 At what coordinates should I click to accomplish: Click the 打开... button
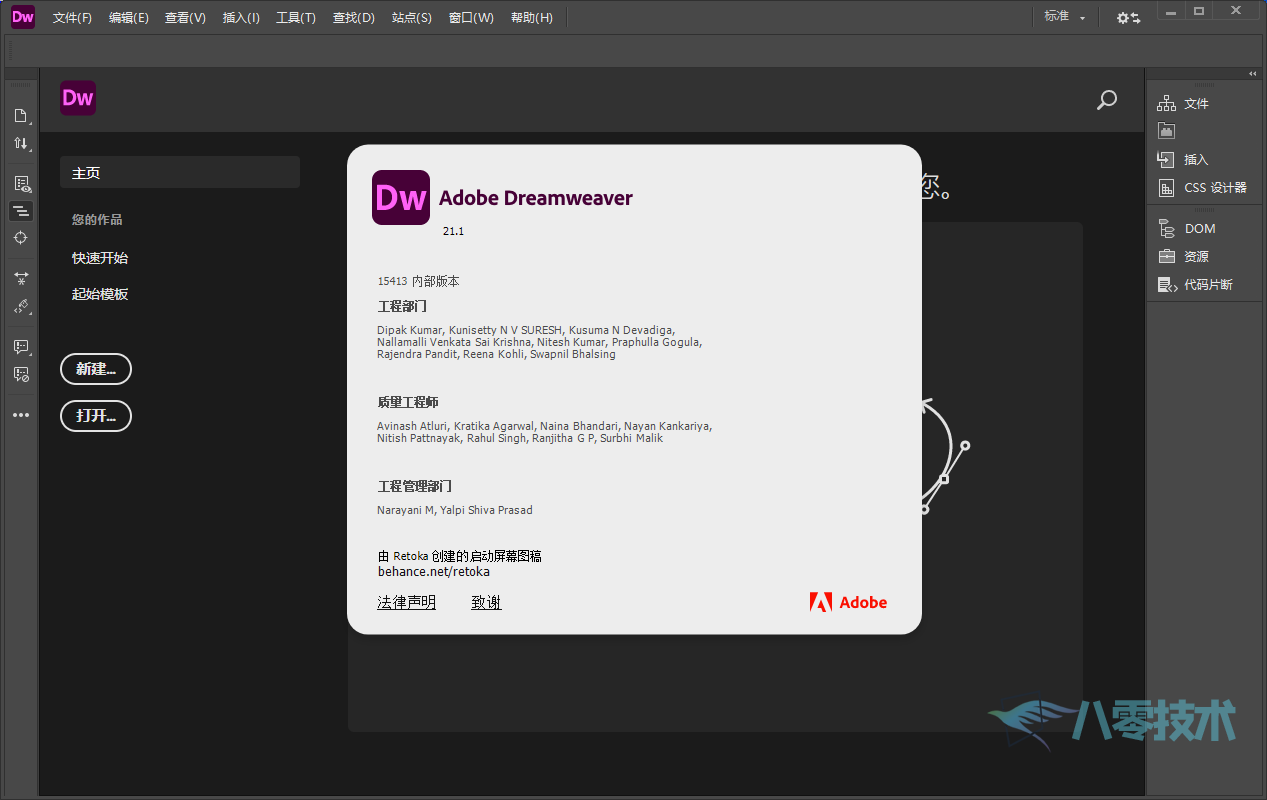click(x=96, y=416)
